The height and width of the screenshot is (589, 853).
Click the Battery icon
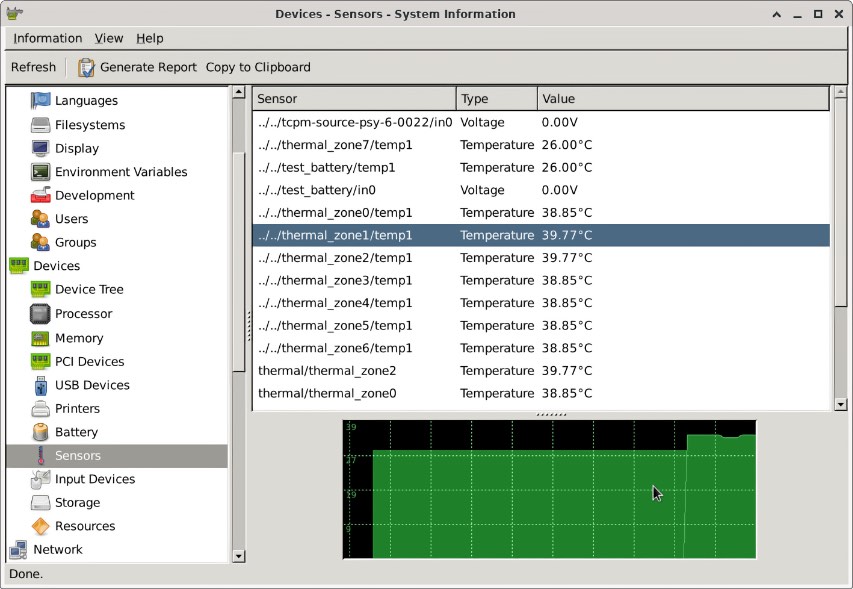pyautogui.click(x=40, y=432)
